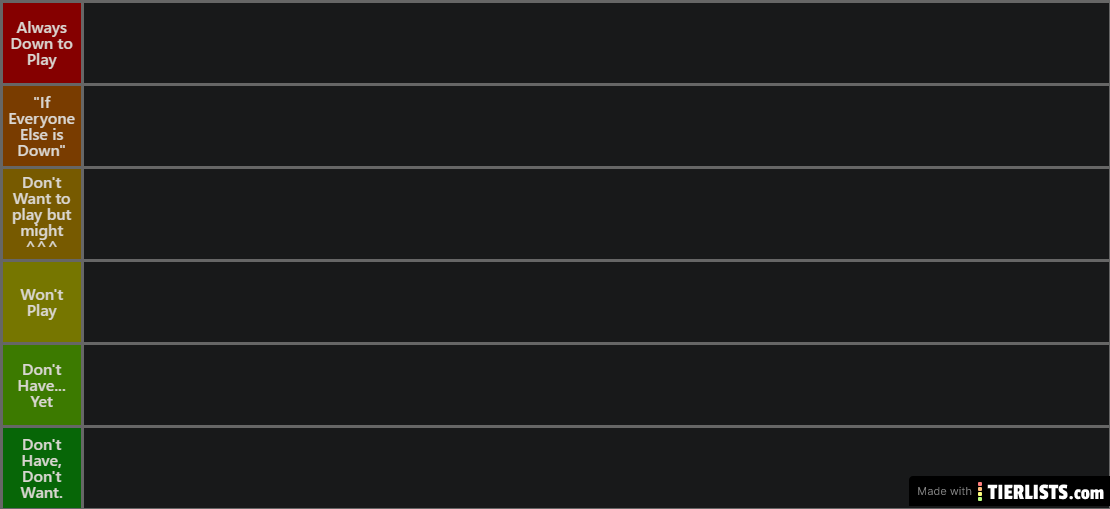Click the TIERLISTS.com colored bars logo icon
Image resolution: width=1110 pixels, height=509 pixels.
click(980, 491)
